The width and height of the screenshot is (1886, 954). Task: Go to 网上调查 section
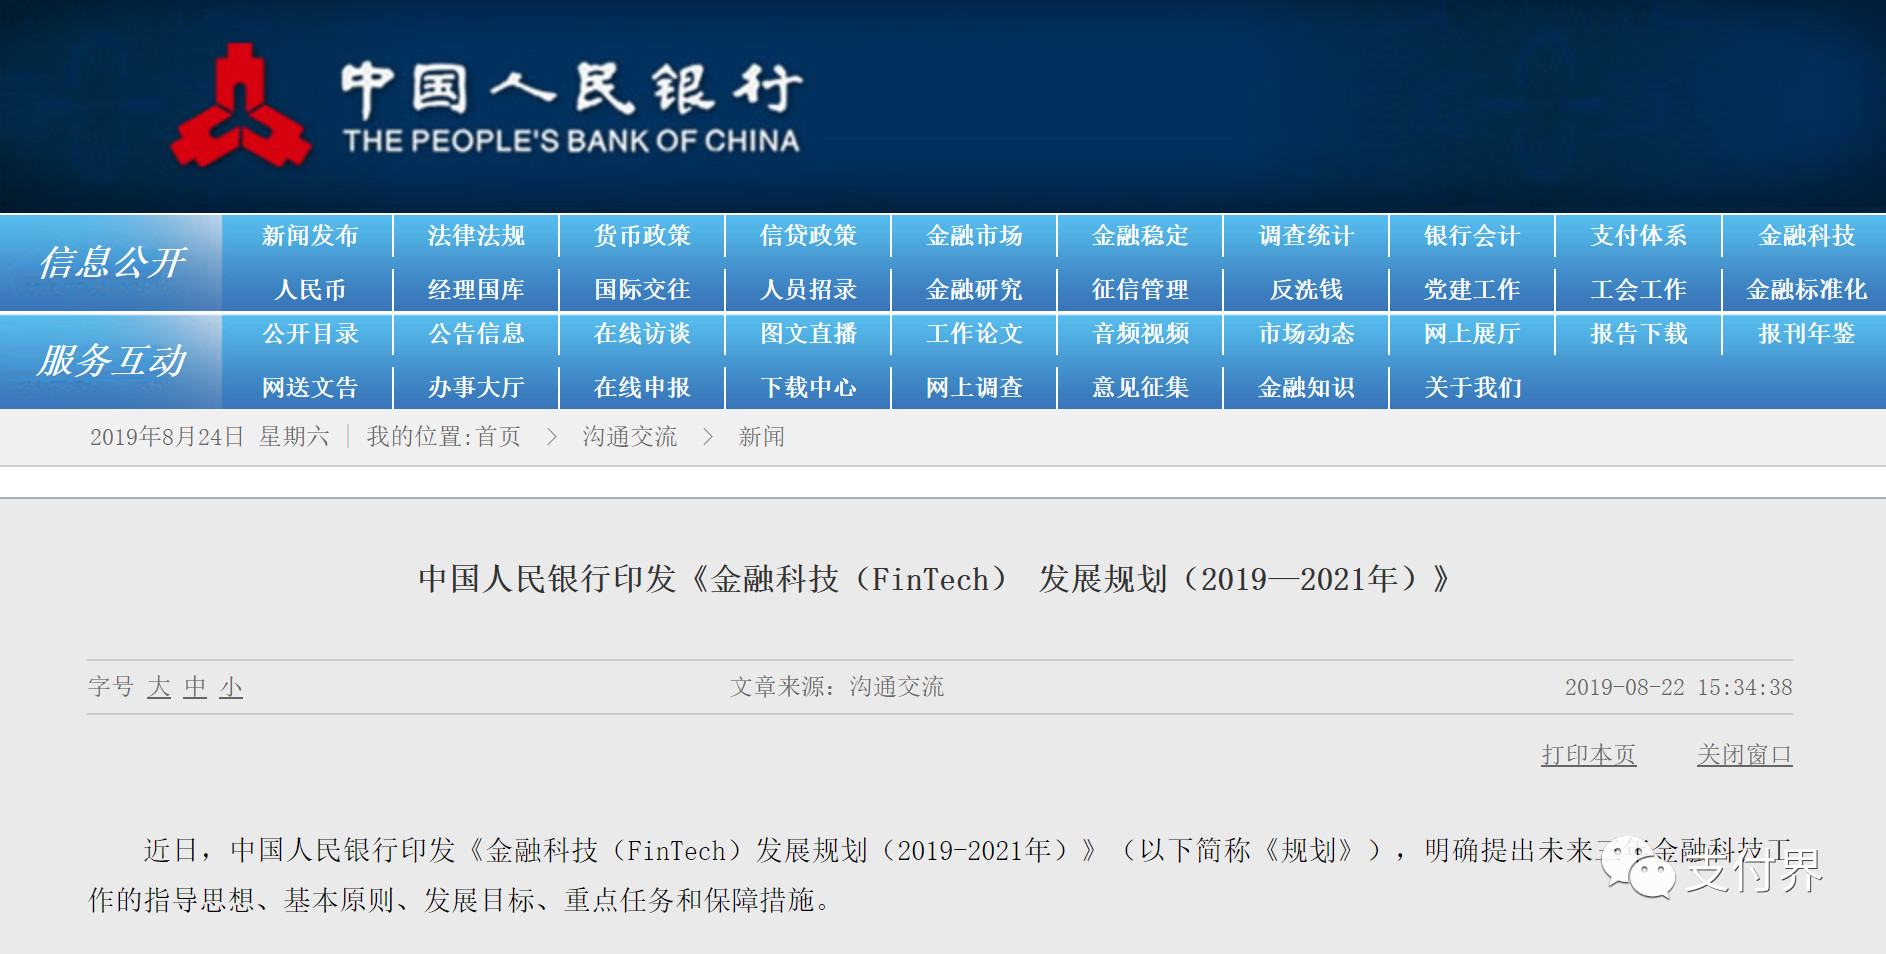974,388
